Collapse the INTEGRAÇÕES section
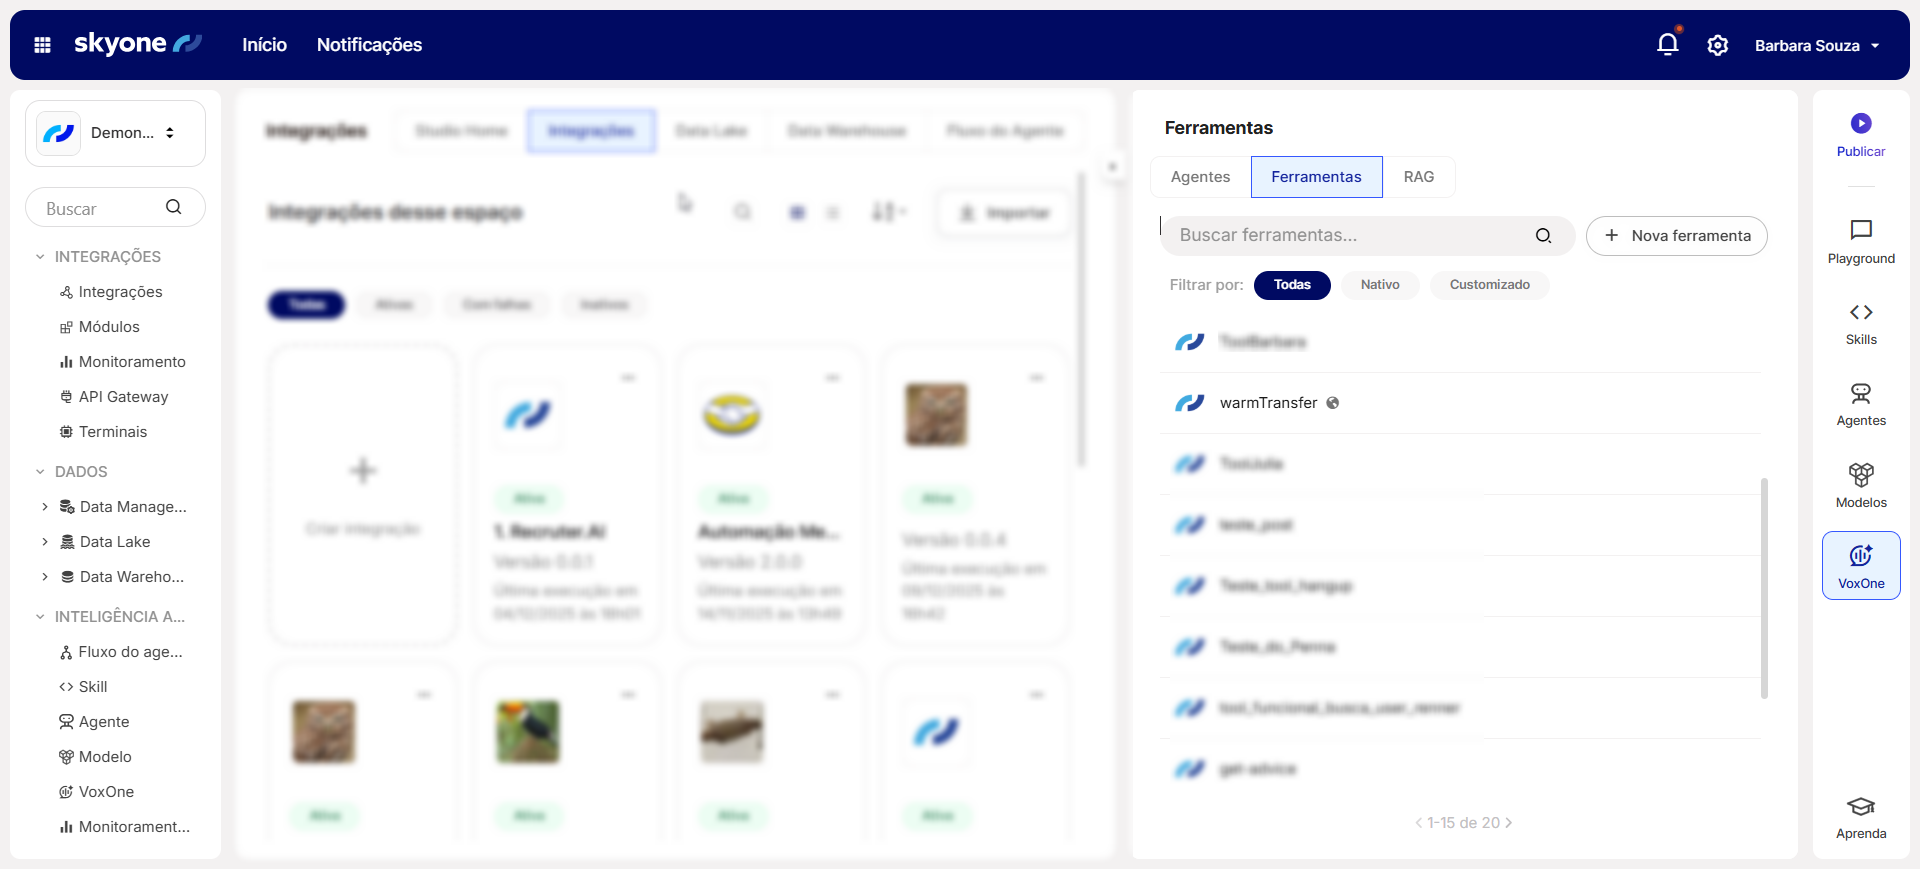This screenshot has width=1920, height=869. point(40,257)
